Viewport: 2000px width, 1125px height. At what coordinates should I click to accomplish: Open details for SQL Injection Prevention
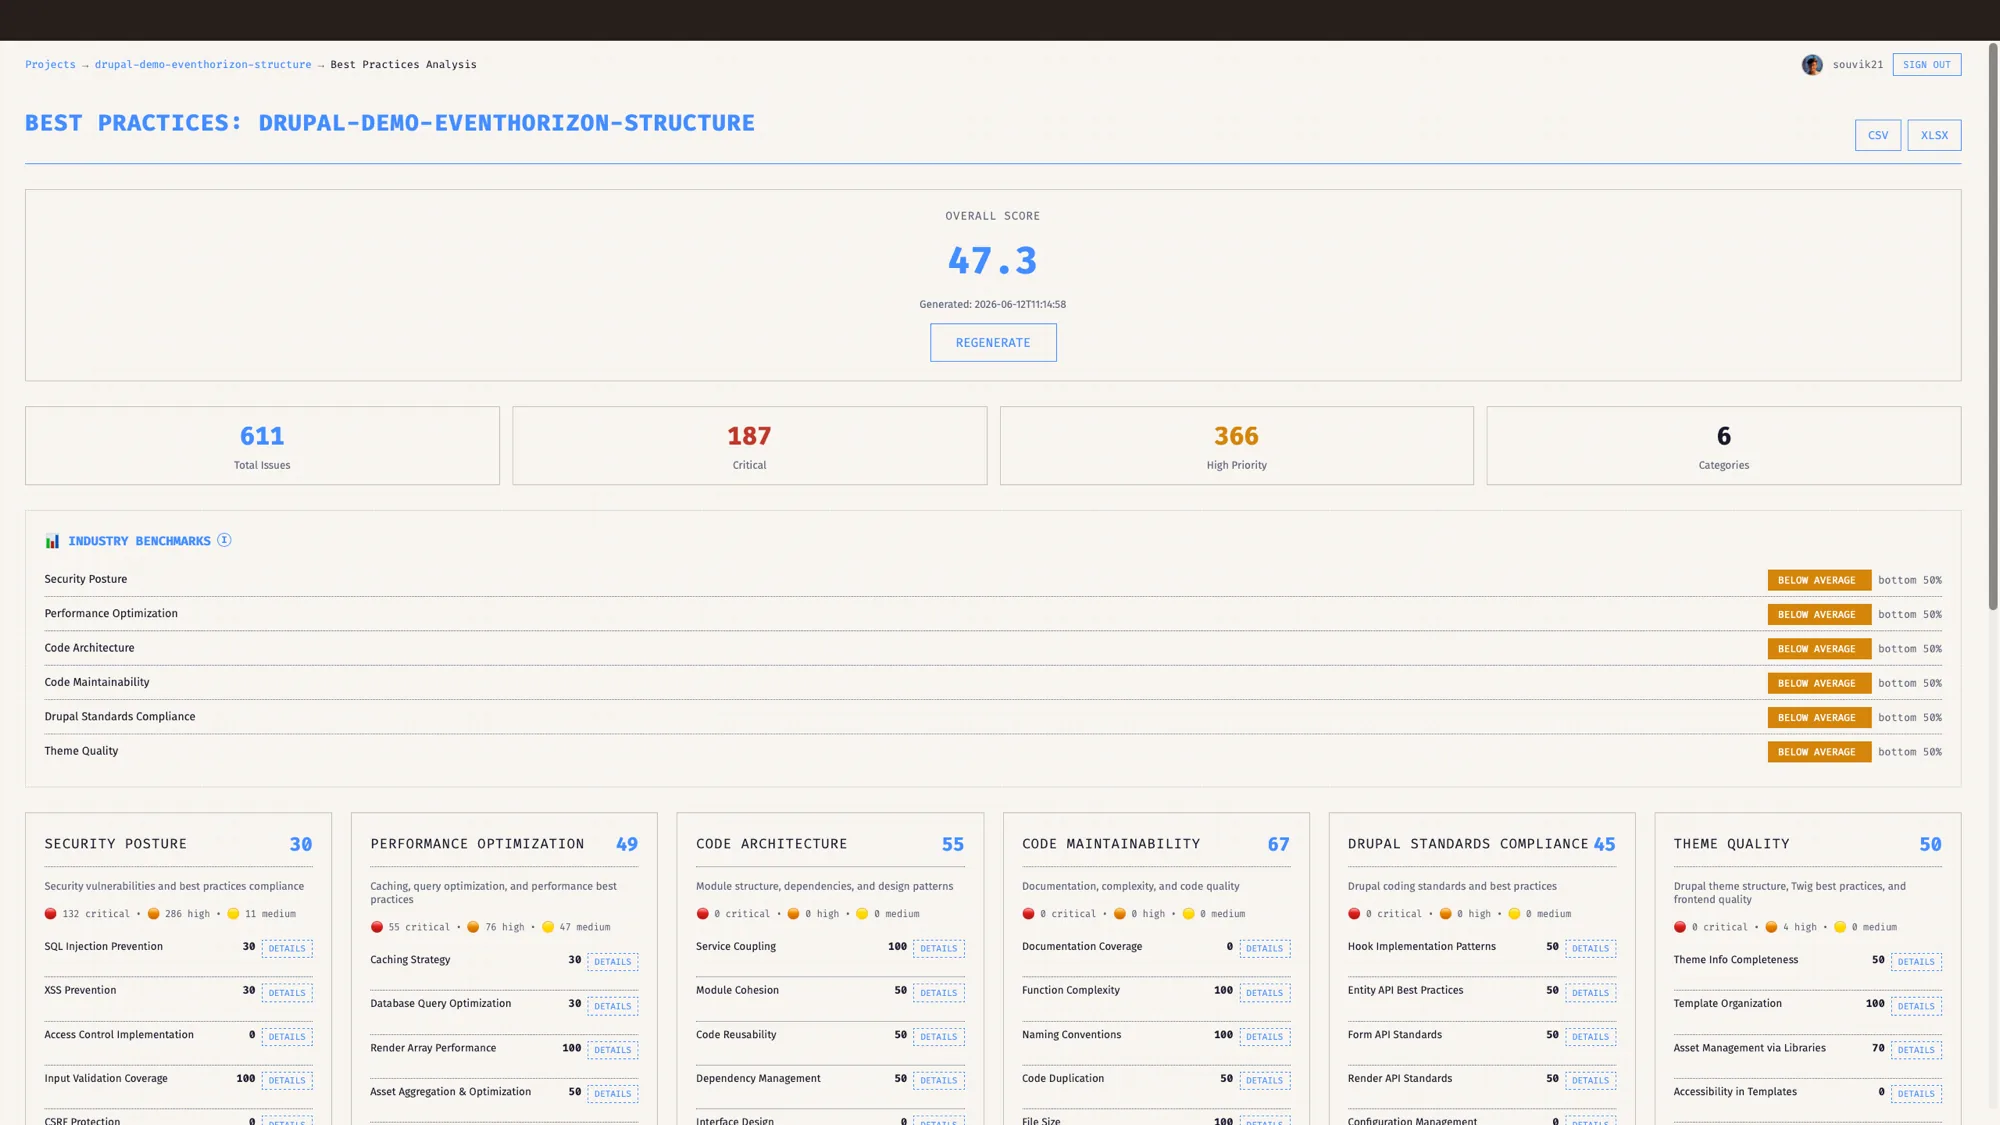pos(287,948)
